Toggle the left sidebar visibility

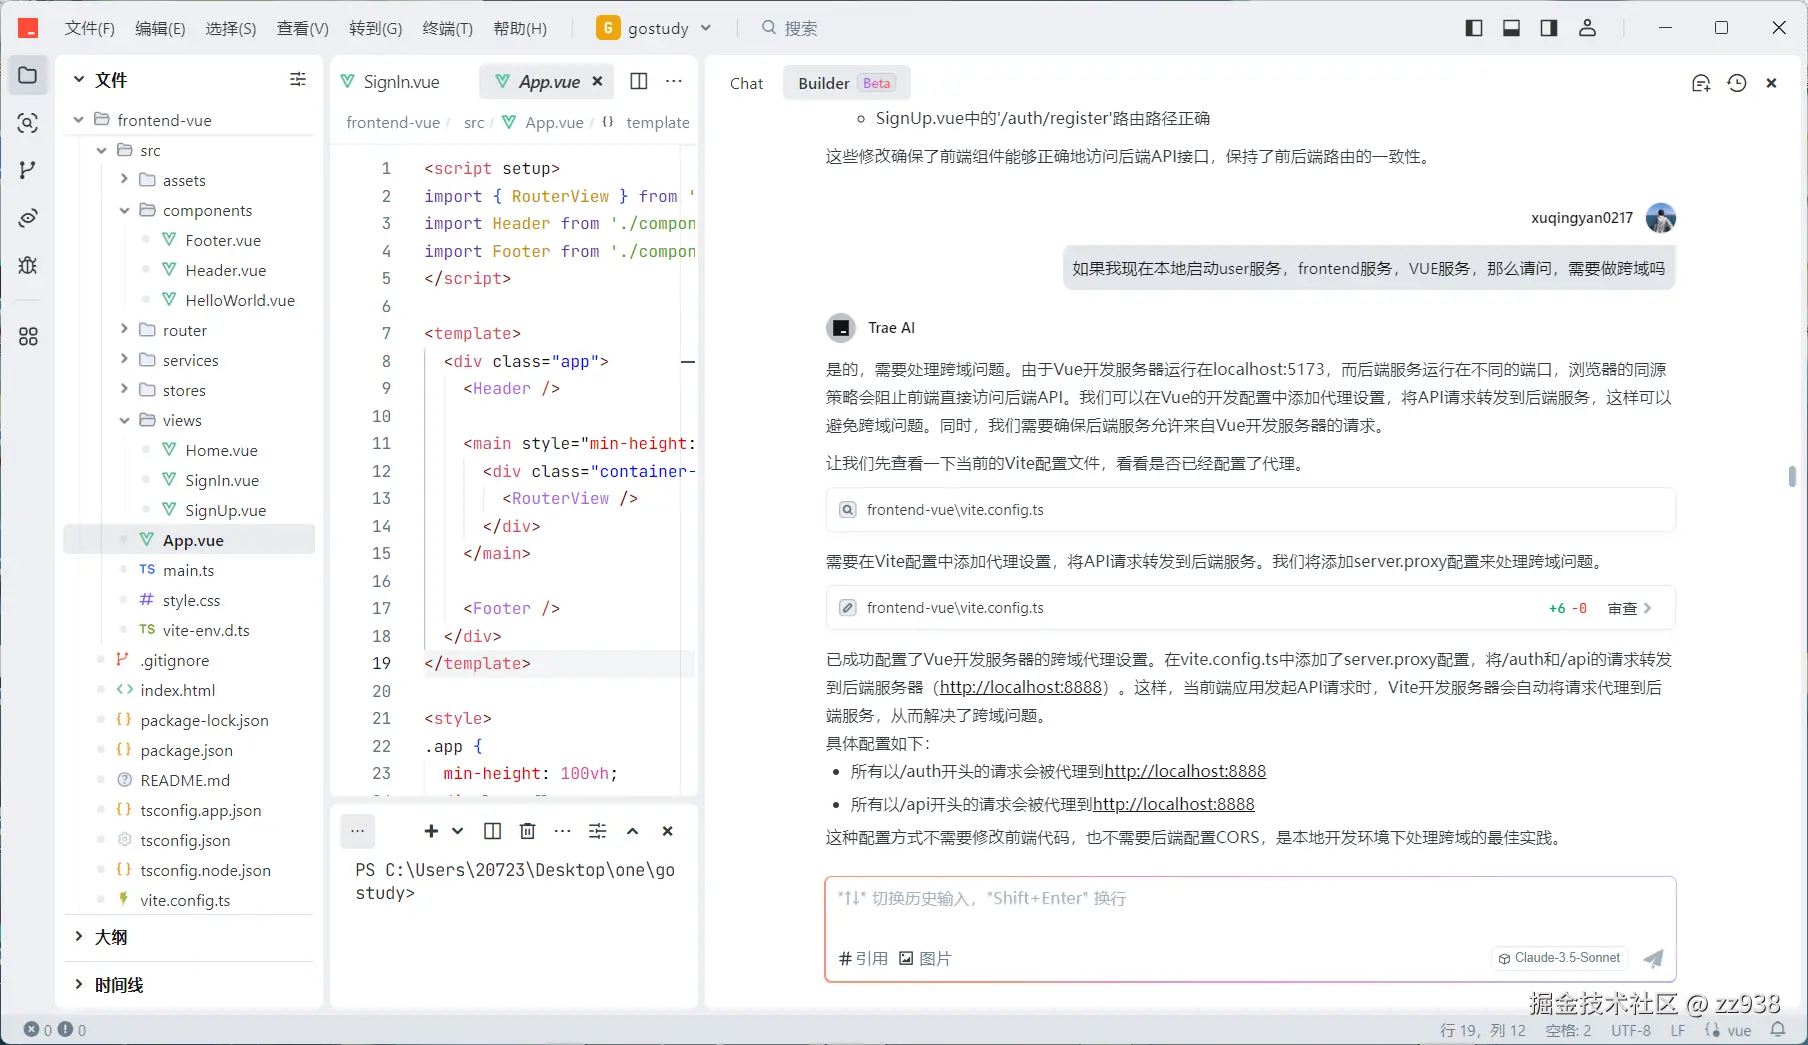pos(1474,28)
